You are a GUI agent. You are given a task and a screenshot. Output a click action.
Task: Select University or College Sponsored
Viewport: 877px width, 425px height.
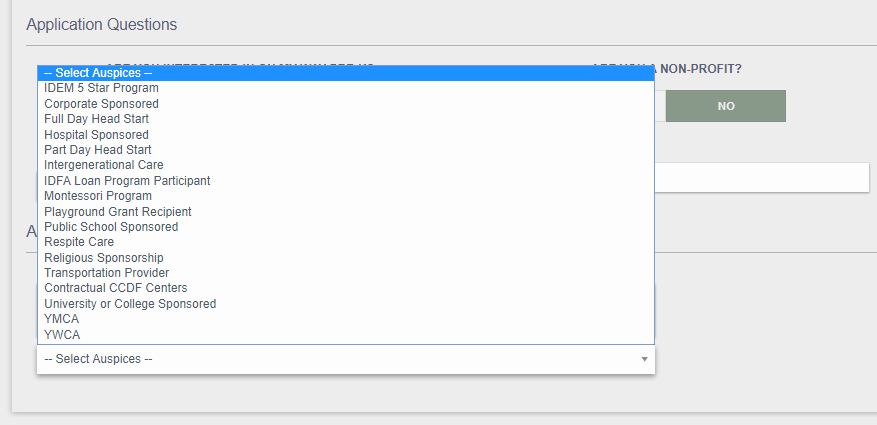pos(130,304)
